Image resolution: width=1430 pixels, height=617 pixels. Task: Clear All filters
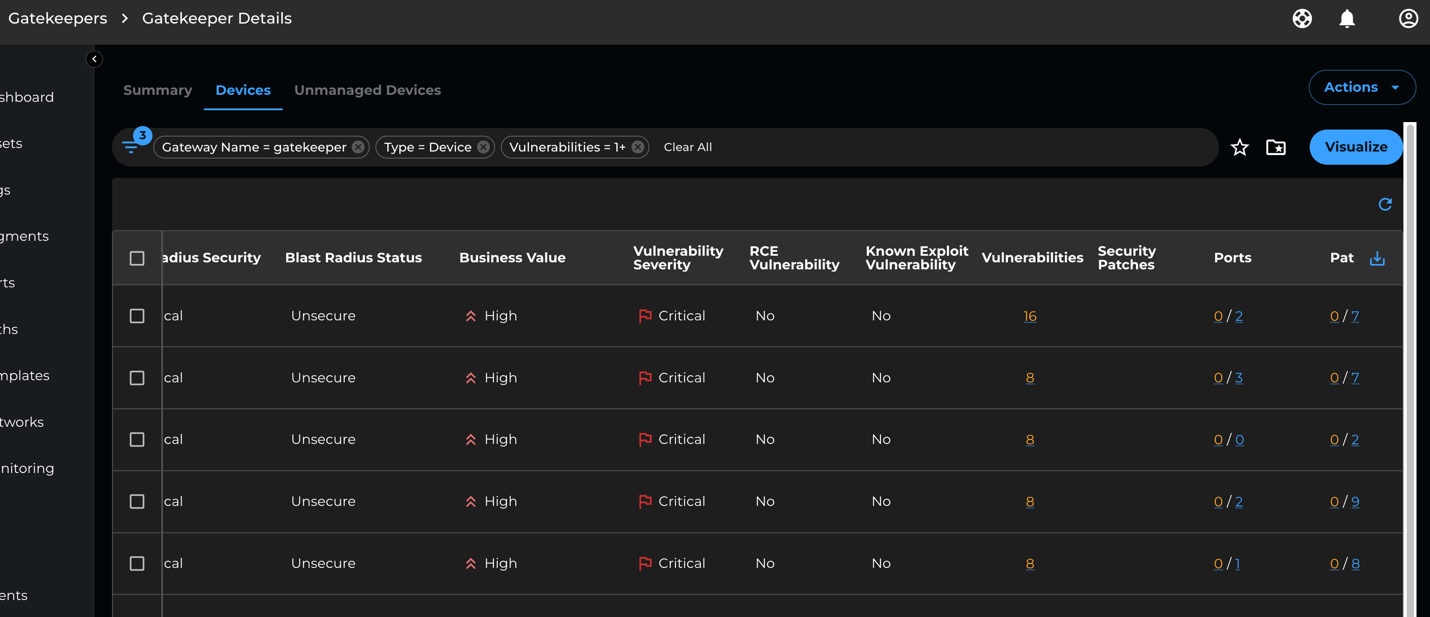[x=688, y=147]
